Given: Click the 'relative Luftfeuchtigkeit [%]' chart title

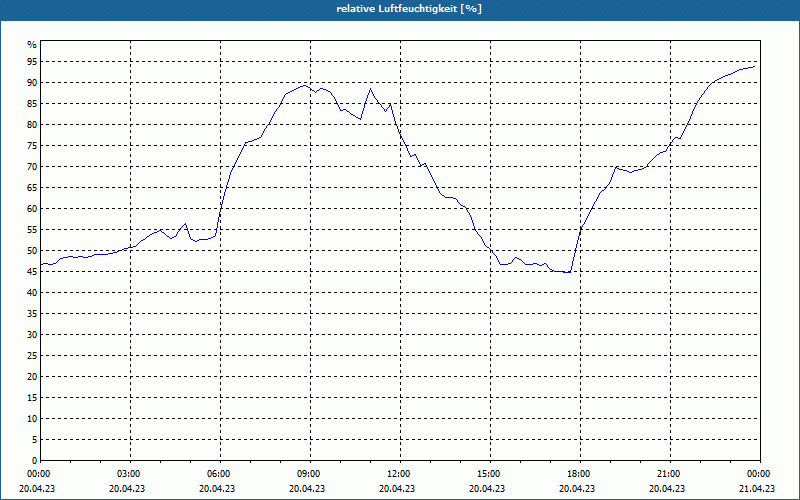Looking at the screenshot, I should [409, 9].
